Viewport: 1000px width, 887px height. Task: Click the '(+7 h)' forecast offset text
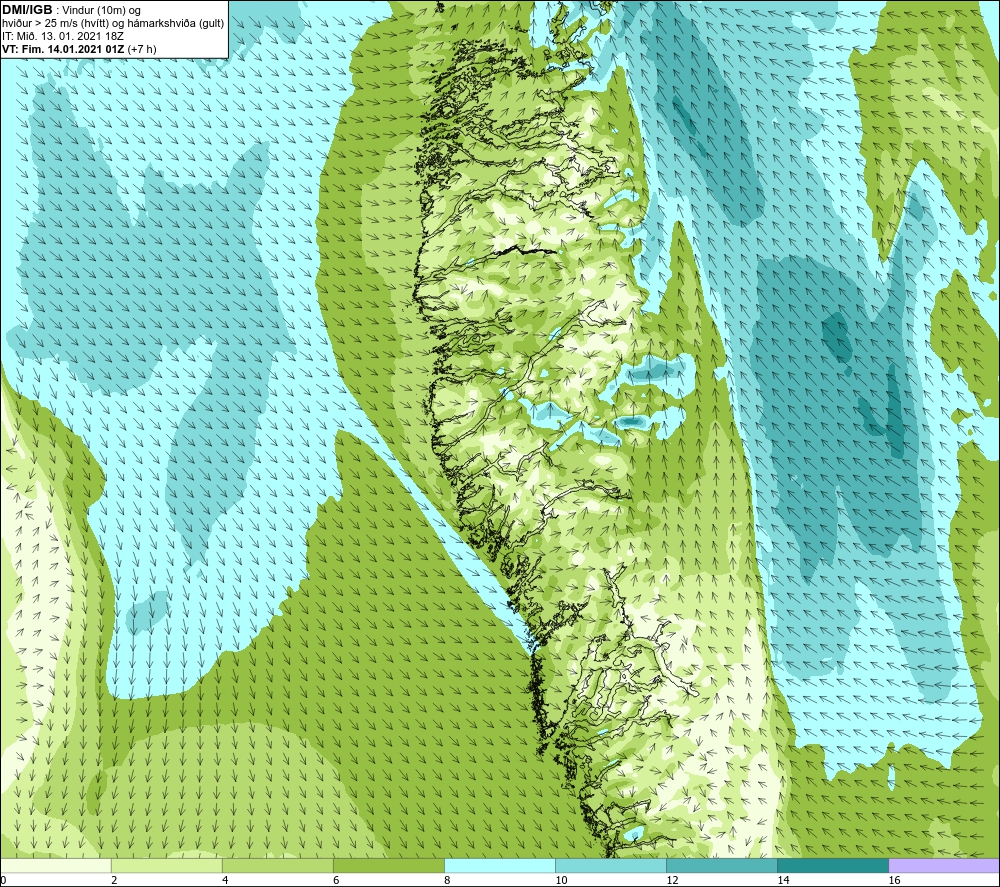pos(142,49)
